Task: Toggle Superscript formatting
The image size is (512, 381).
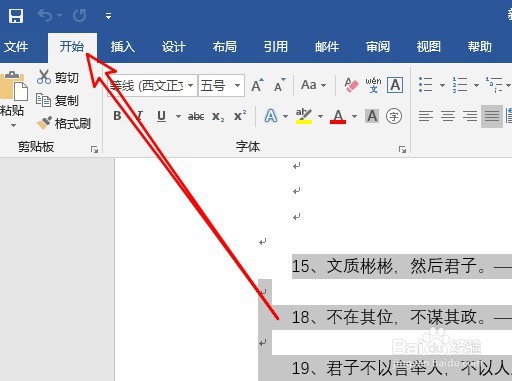Action: click(x=240, y=116)
